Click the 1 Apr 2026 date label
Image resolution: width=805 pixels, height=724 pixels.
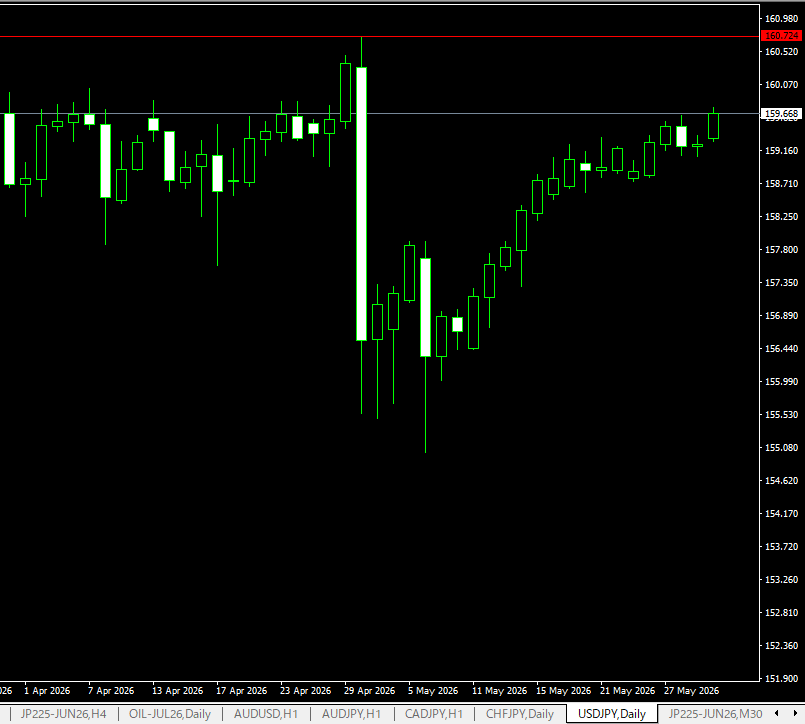pyautogui.click(x=47, y=691)
